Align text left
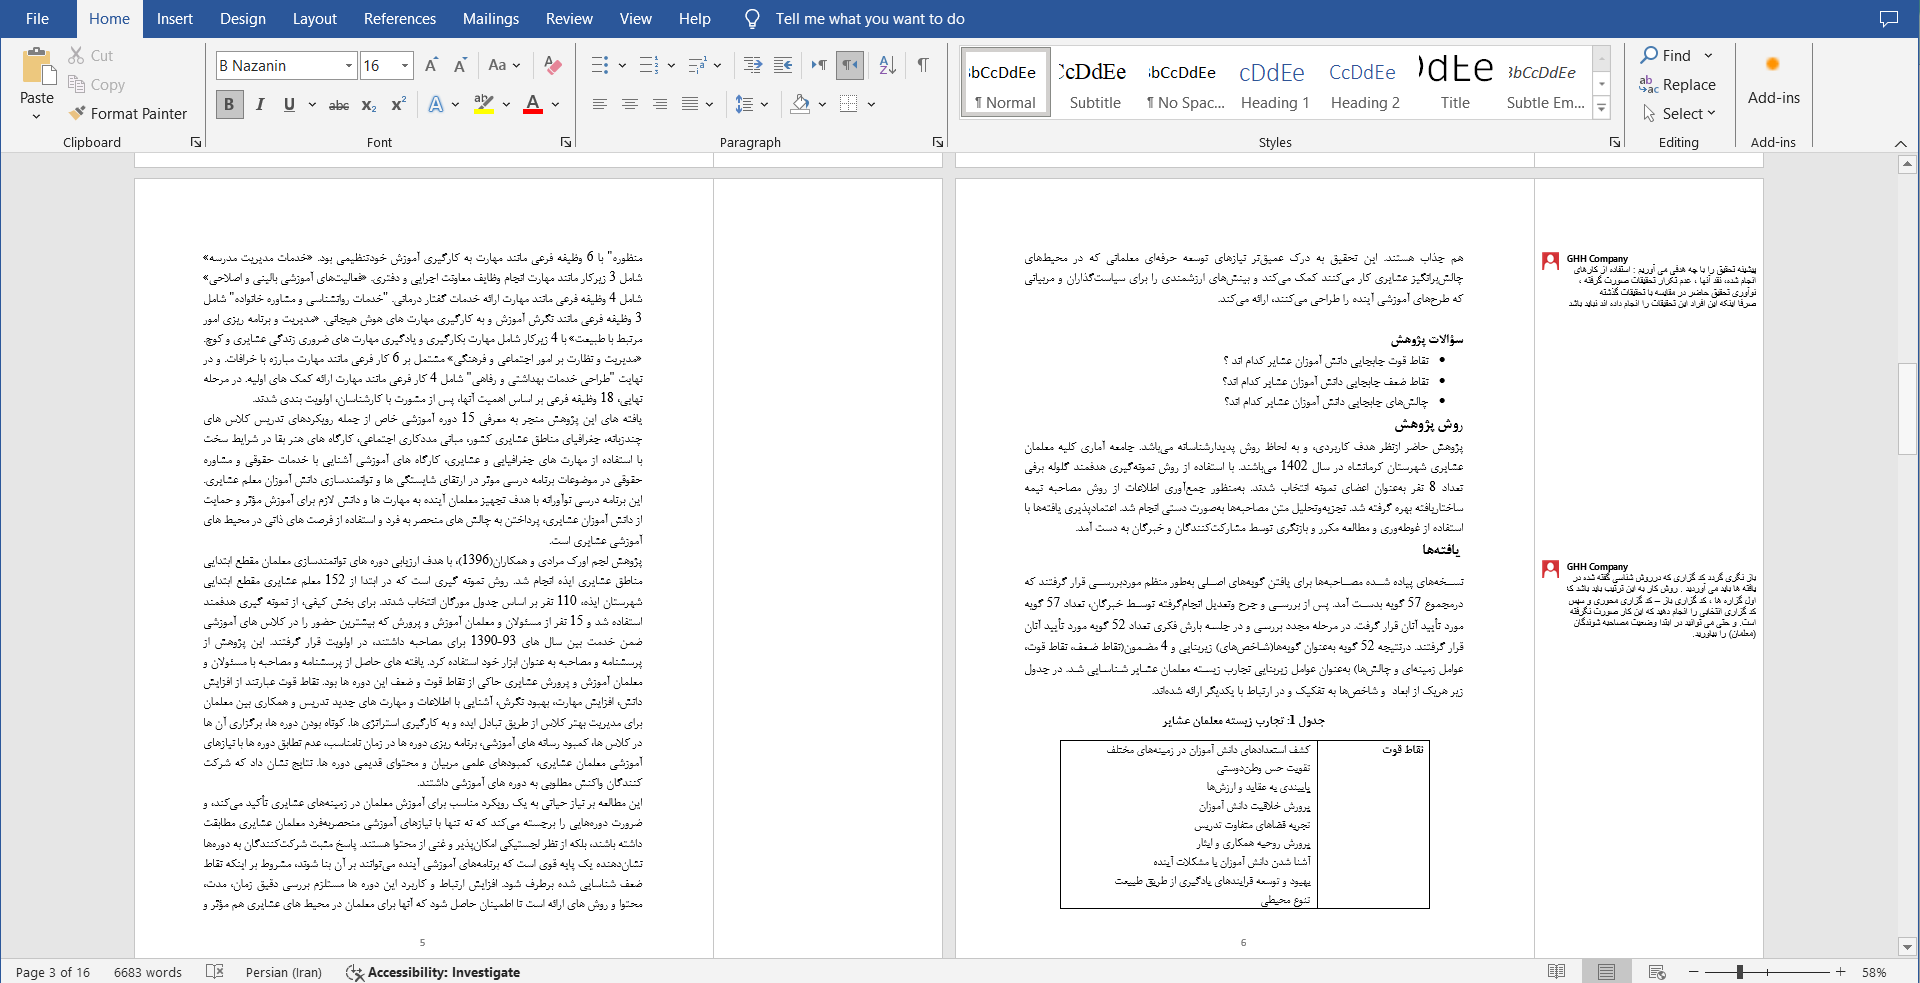 [599, 104]
